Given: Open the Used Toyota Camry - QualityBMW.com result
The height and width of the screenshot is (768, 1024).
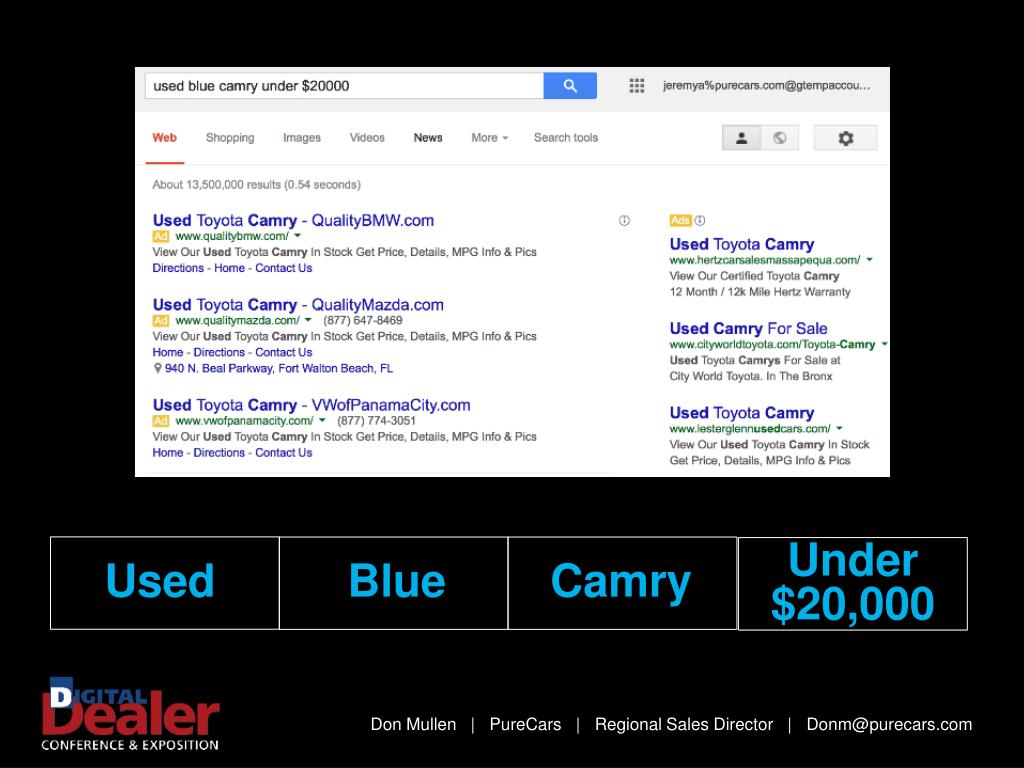Looking at the screenshot, I should [293, 220].
